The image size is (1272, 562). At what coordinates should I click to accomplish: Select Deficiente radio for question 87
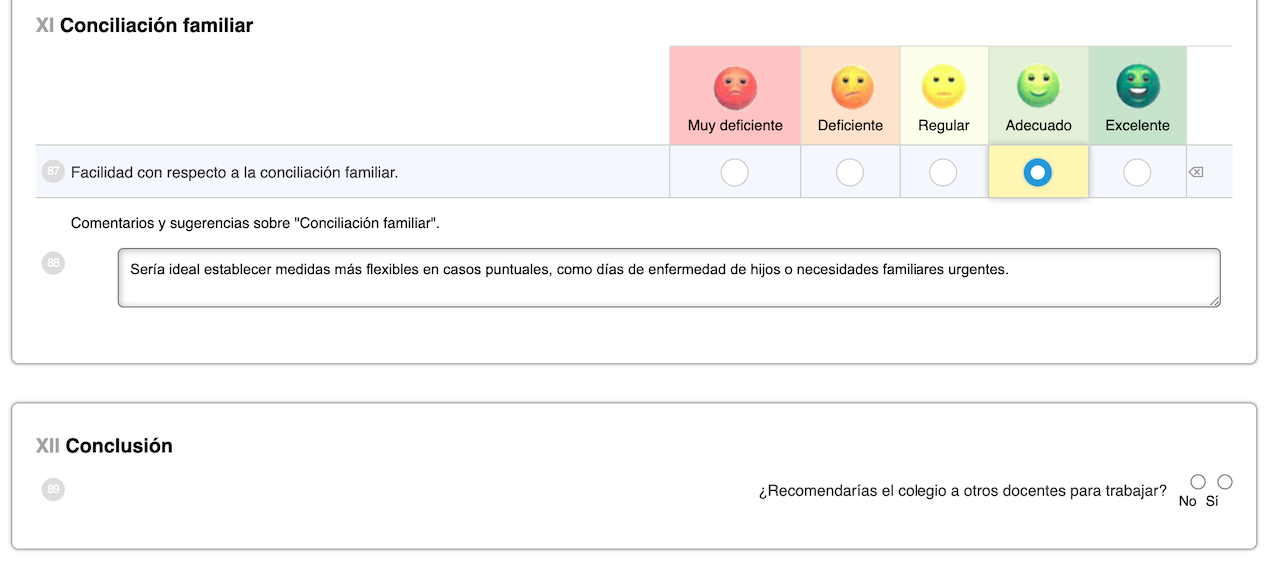coord(850,173)
